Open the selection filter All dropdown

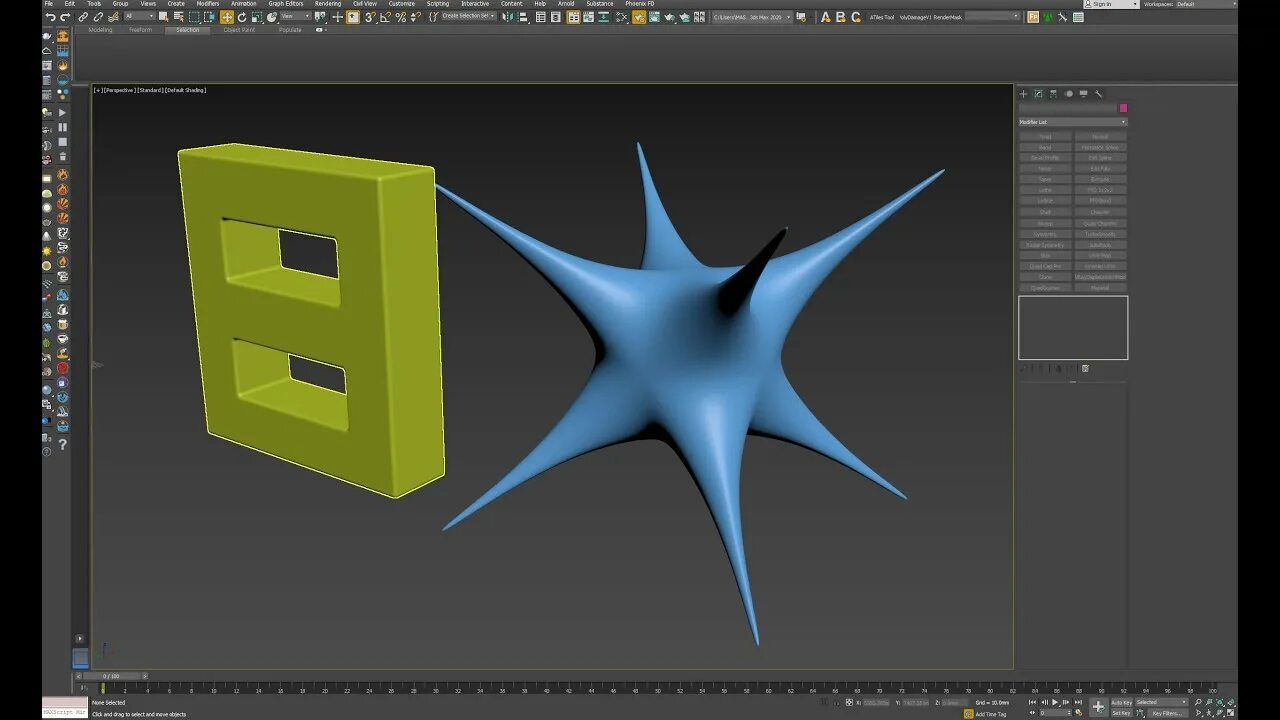pos(139,17)
